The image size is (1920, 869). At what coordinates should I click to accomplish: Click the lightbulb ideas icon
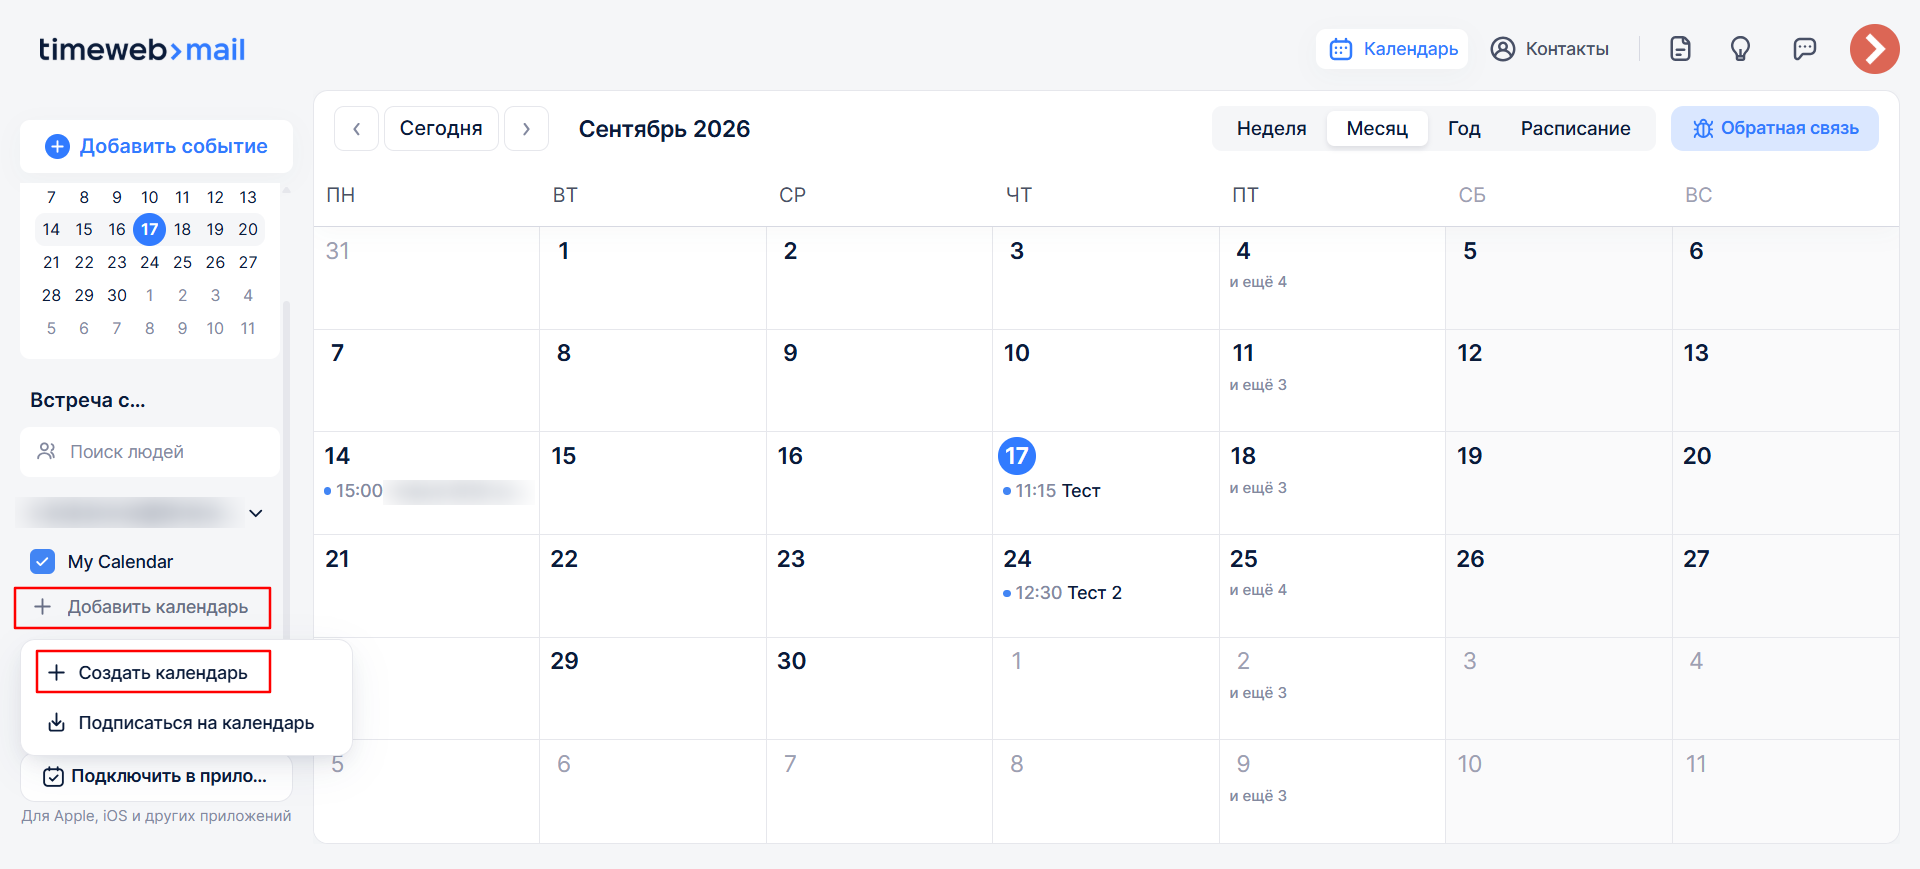coord(1740,49)
